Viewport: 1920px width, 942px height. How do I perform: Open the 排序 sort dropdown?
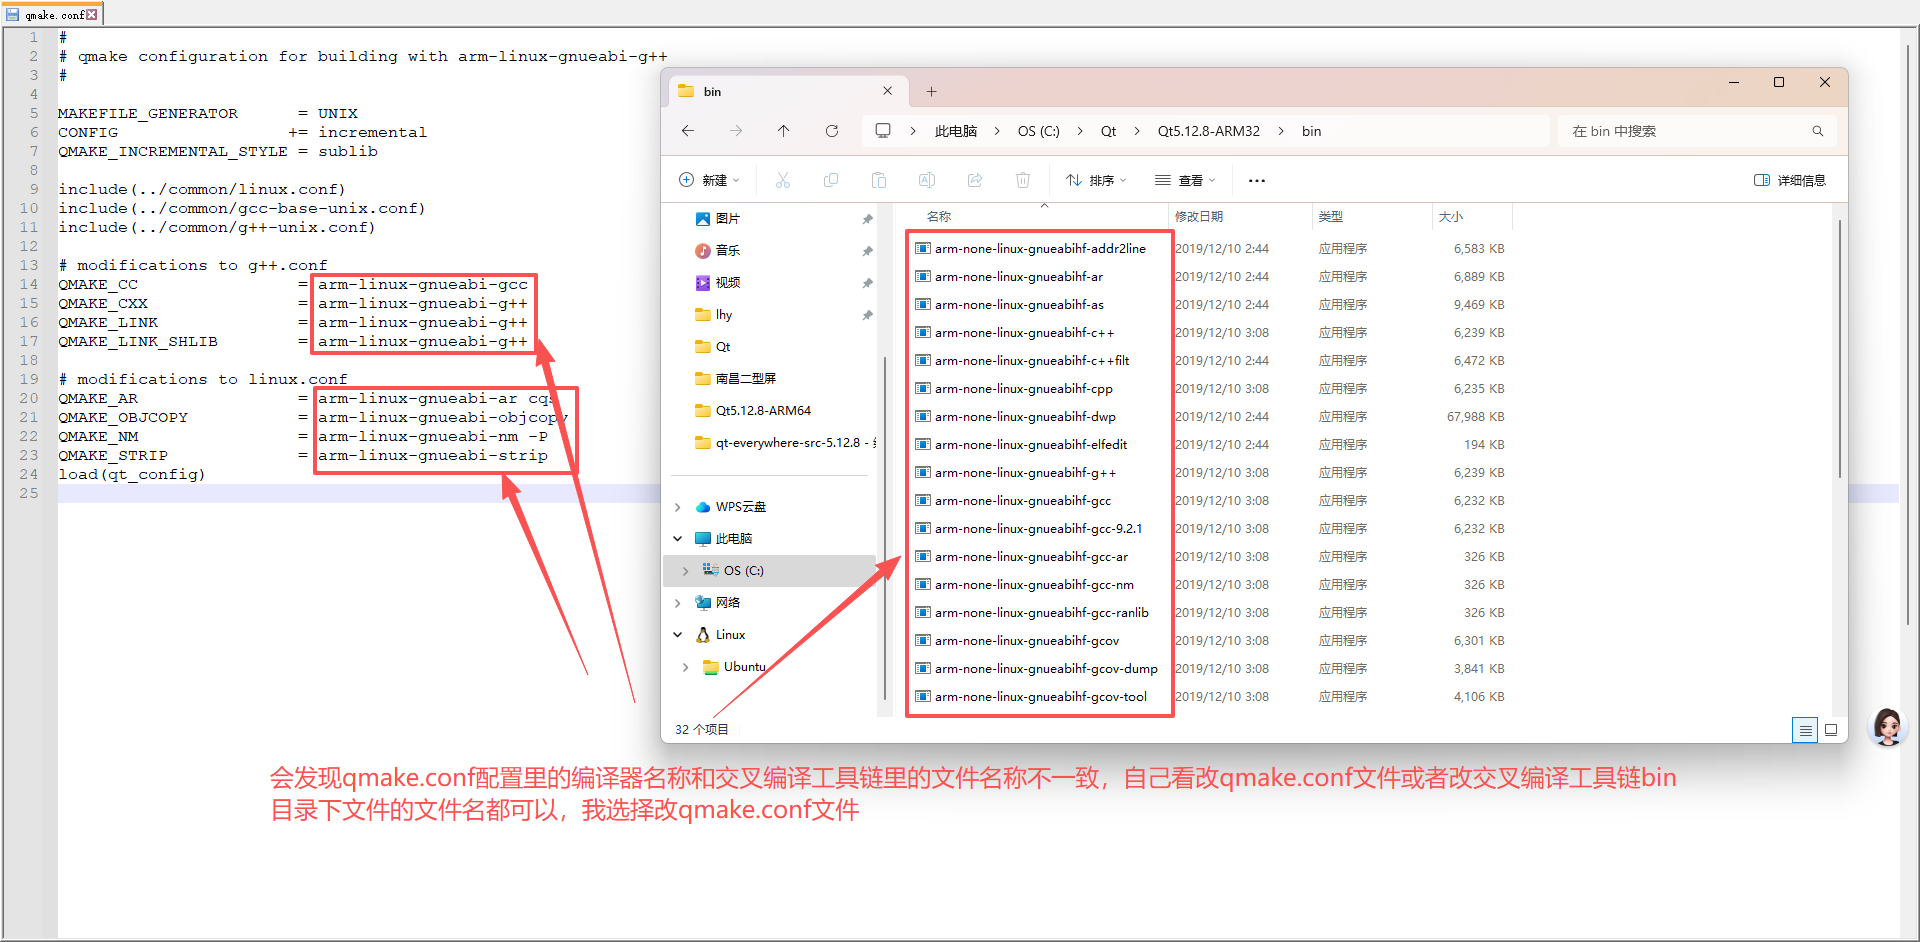tap(1096, 180)
